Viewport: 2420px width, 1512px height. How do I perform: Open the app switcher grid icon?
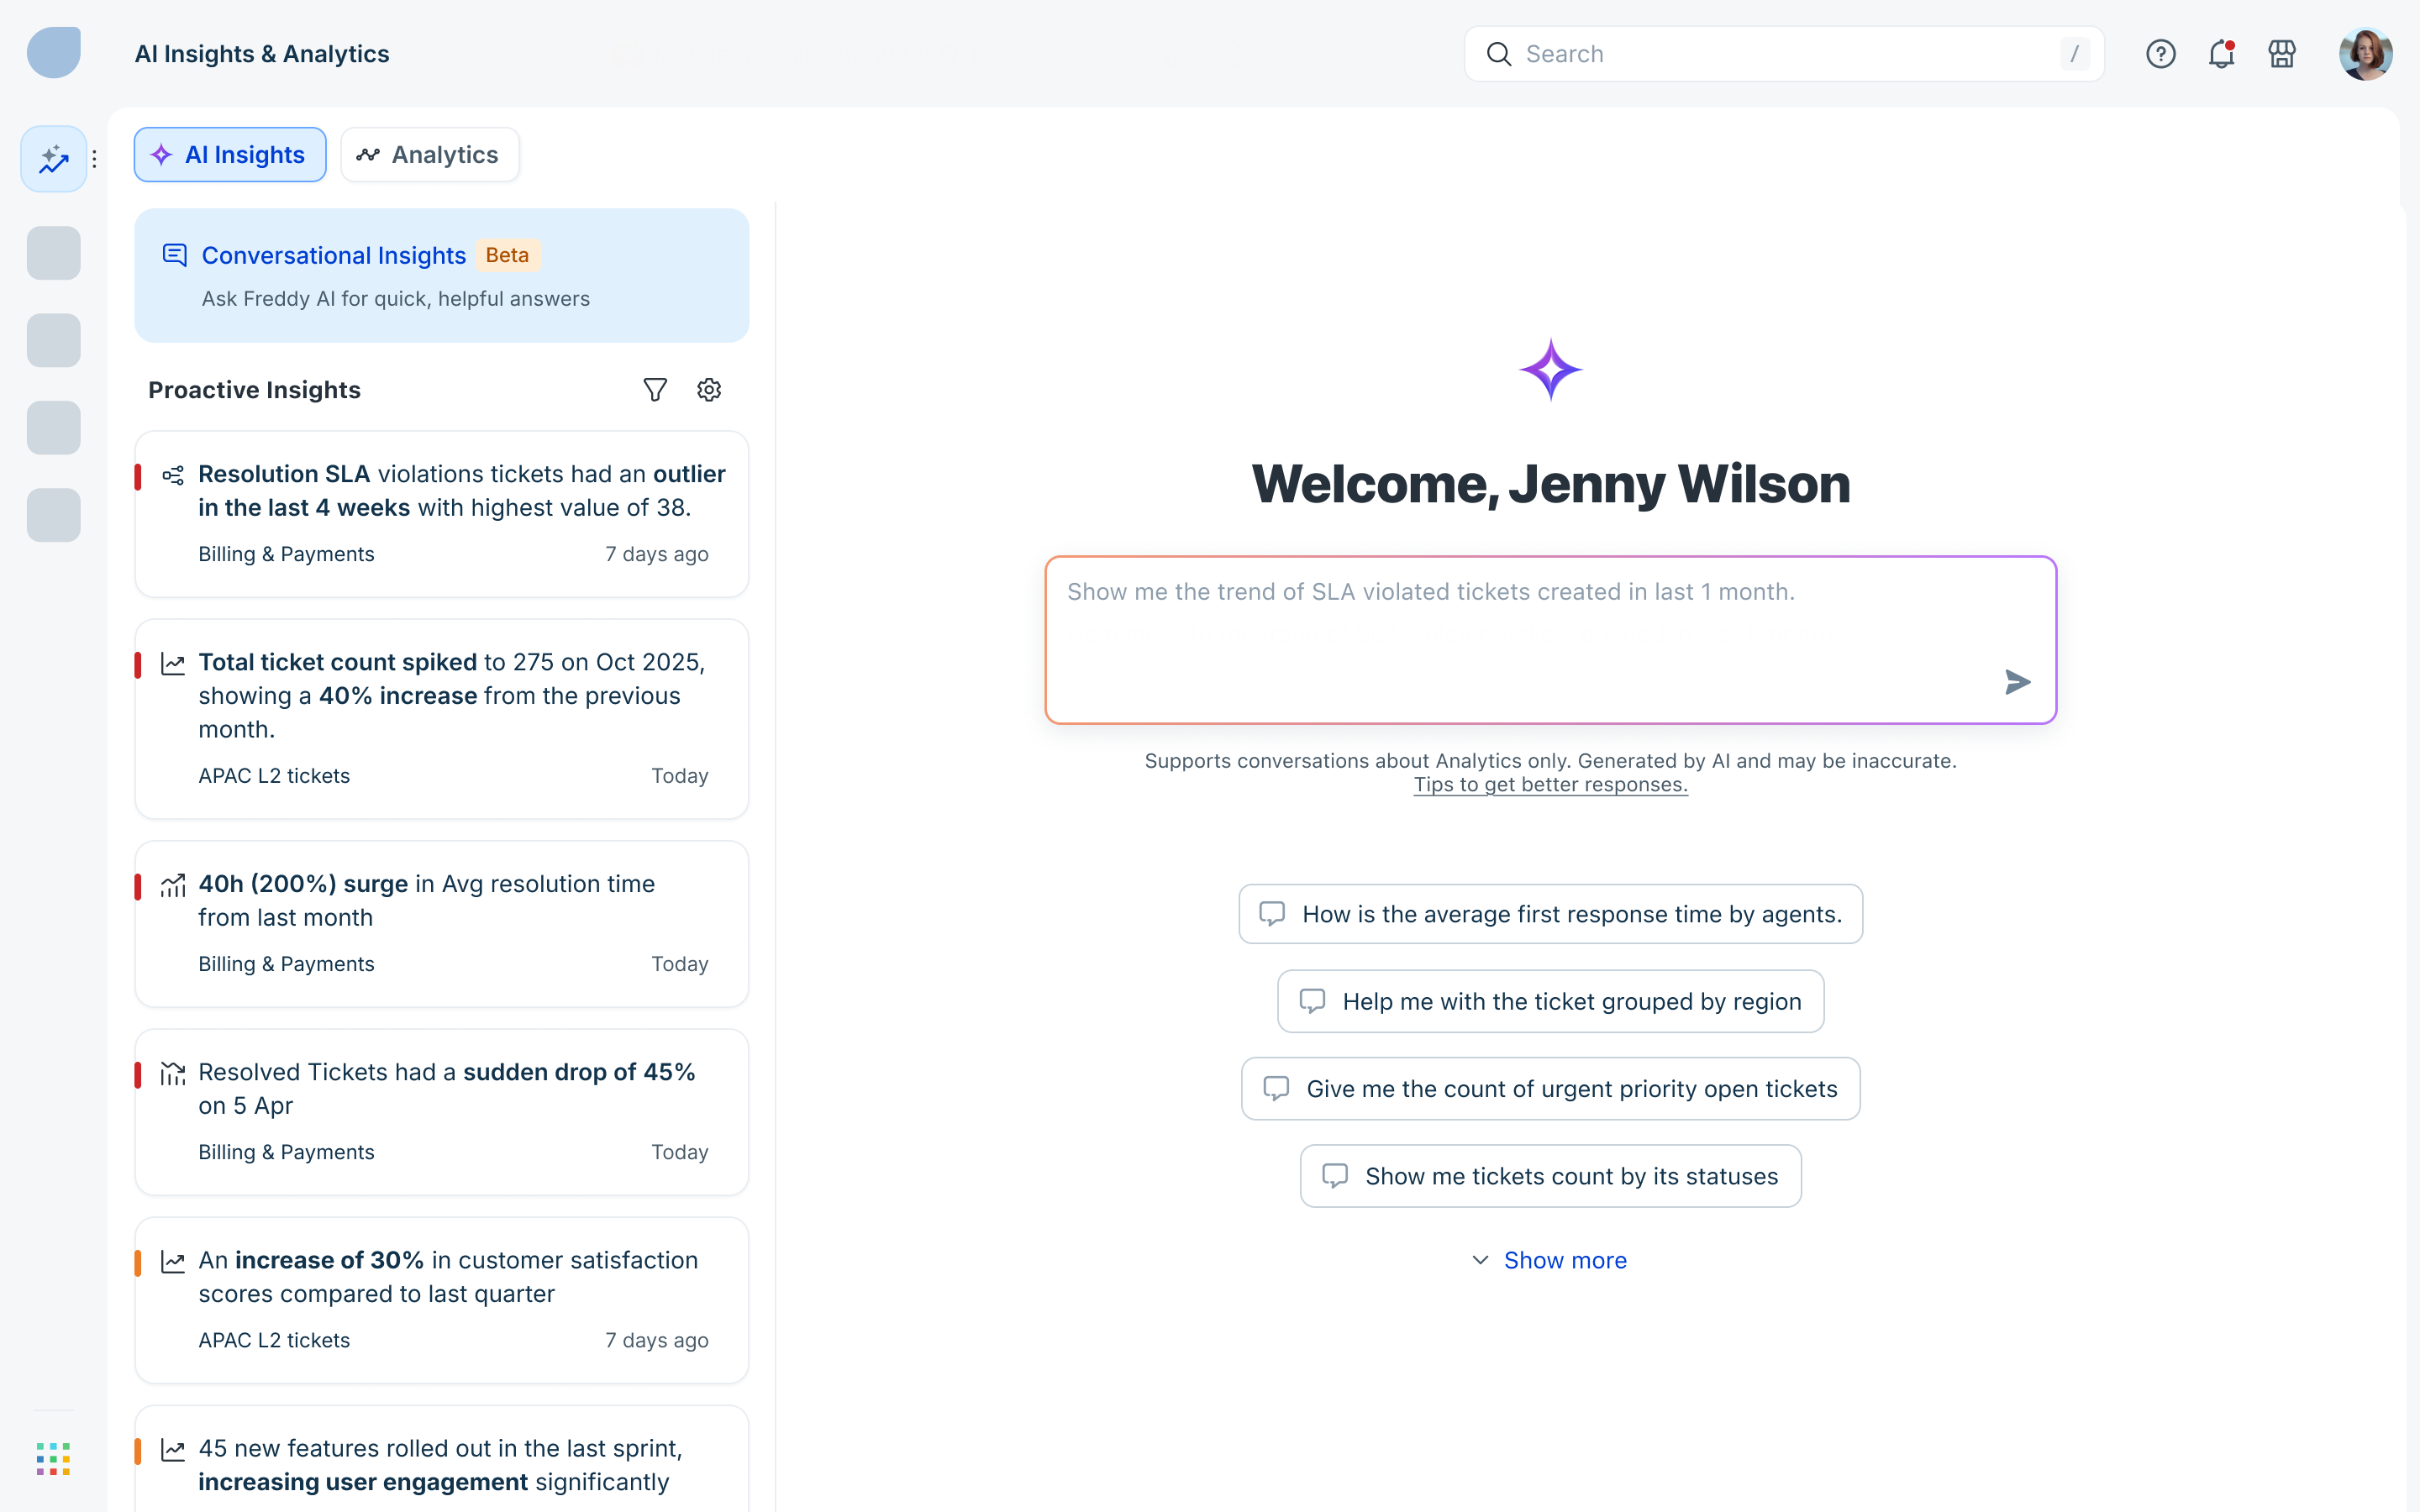click(53, 1459)
